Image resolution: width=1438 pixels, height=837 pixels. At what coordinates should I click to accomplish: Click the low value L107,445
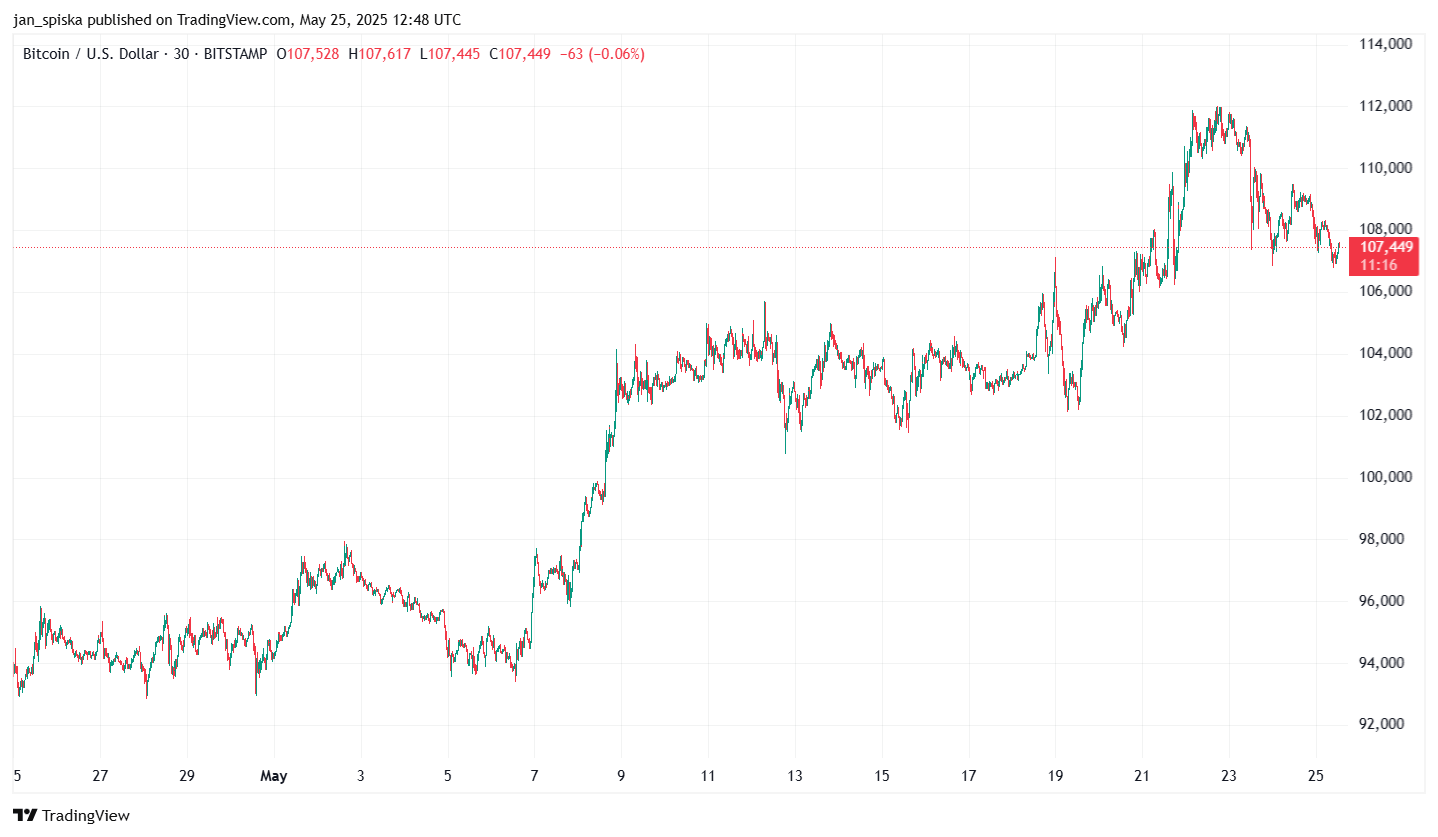coord(450,54)
